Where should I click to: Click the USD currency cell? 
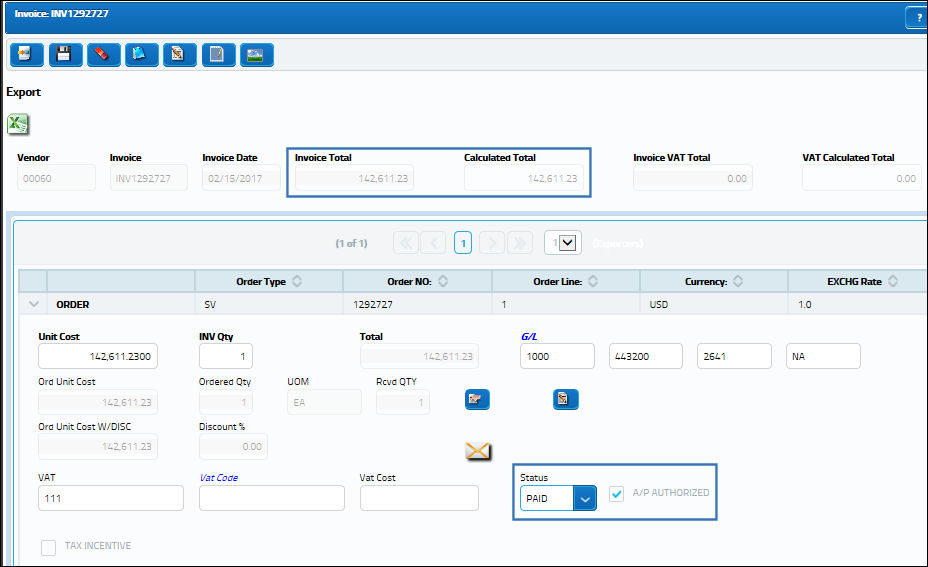pos(714,304)
